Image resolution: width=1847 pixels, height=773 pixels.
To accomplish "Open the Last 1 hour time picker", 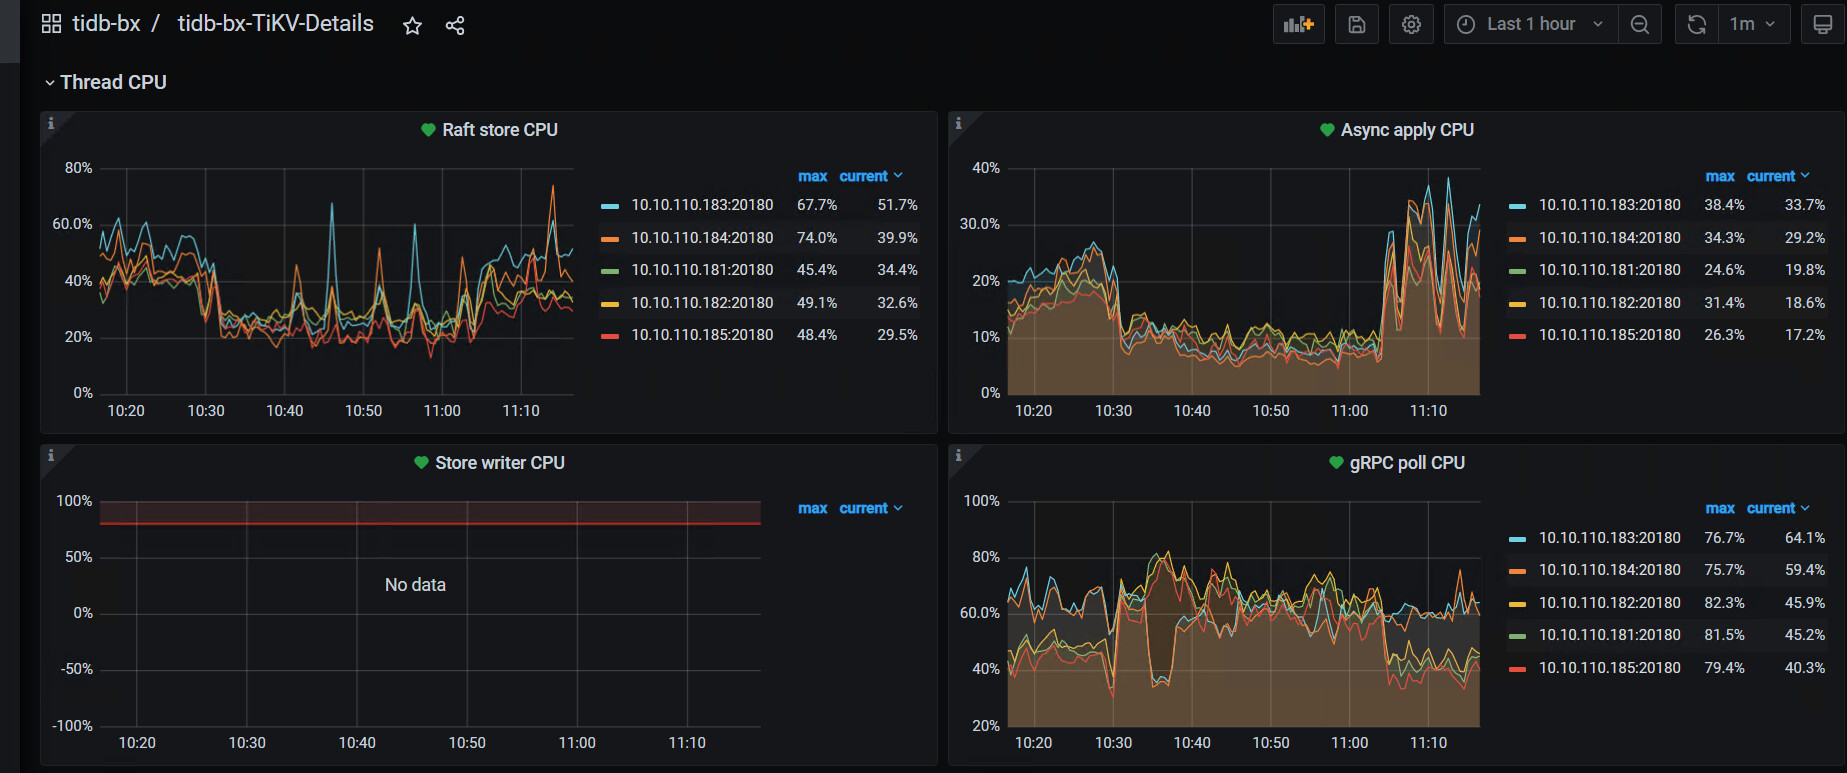I will tap(1531, 25).
